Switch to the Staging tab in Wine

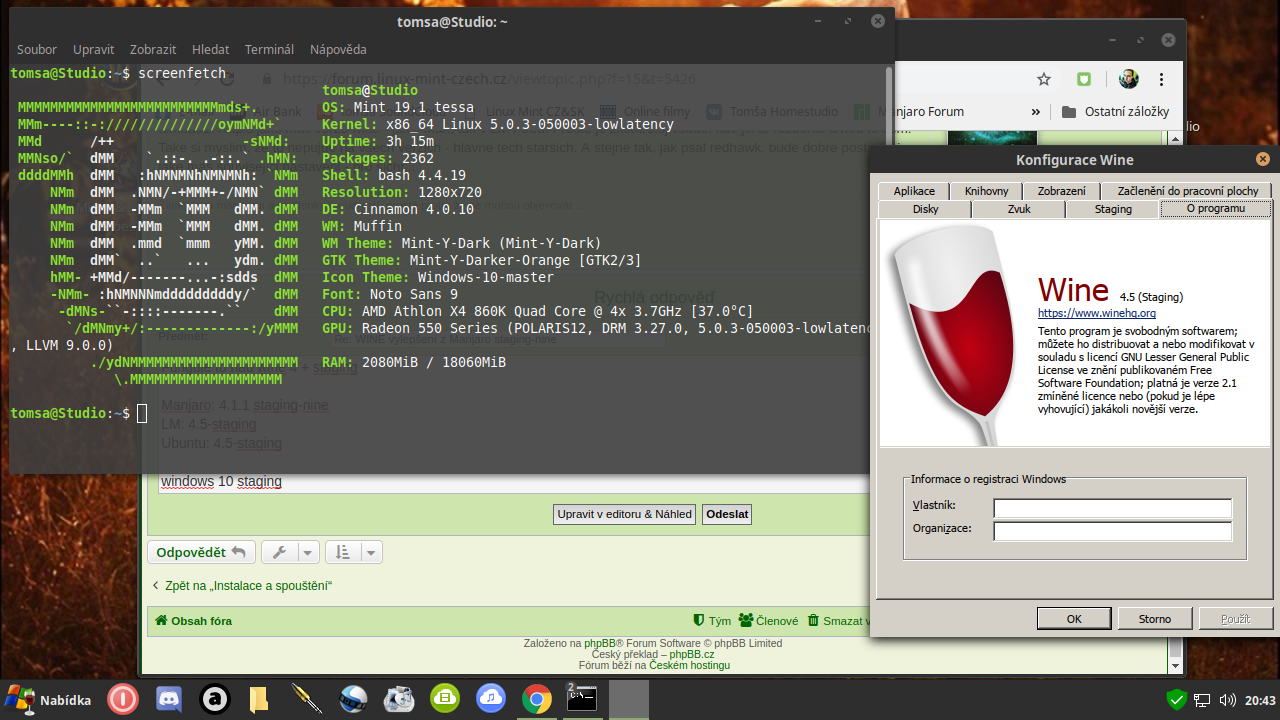(1113, 209)
